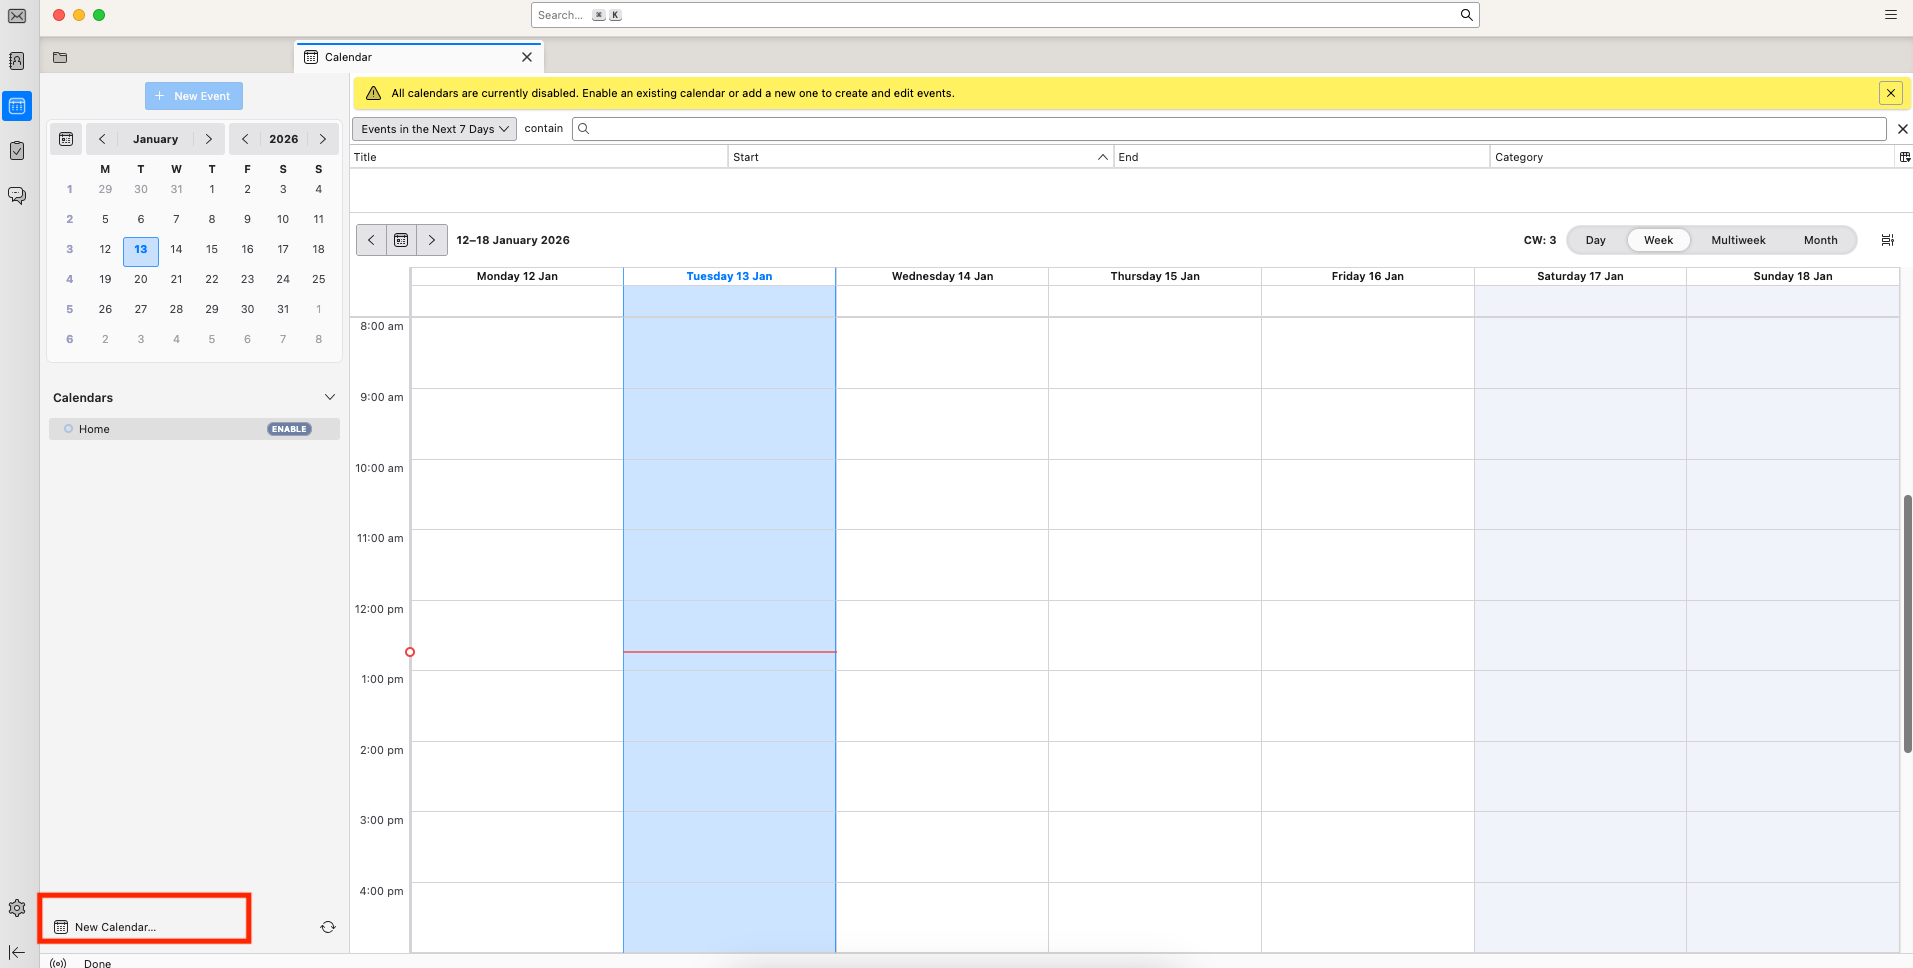Open the Chat panel from the sidebar
This screenshot has height=968, width=1913.
(x=17, y=195)
